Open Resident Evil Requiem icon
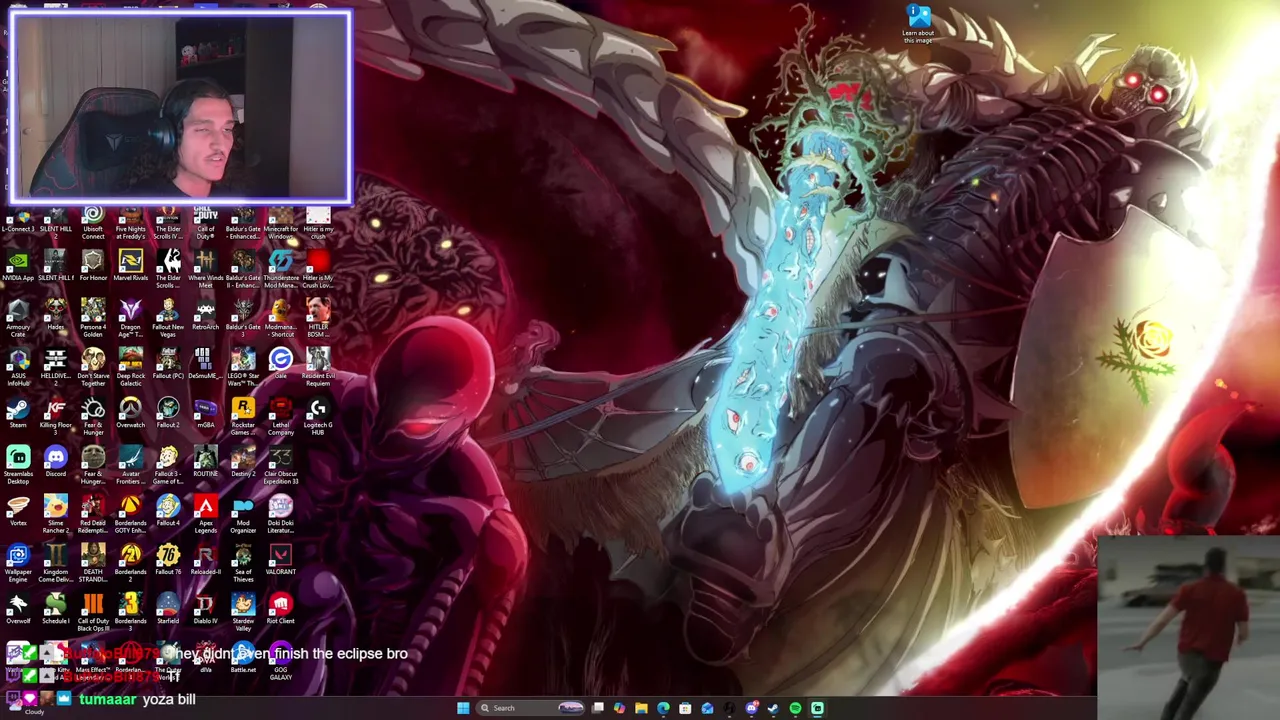1280x720 pixels. pos(318,366)
